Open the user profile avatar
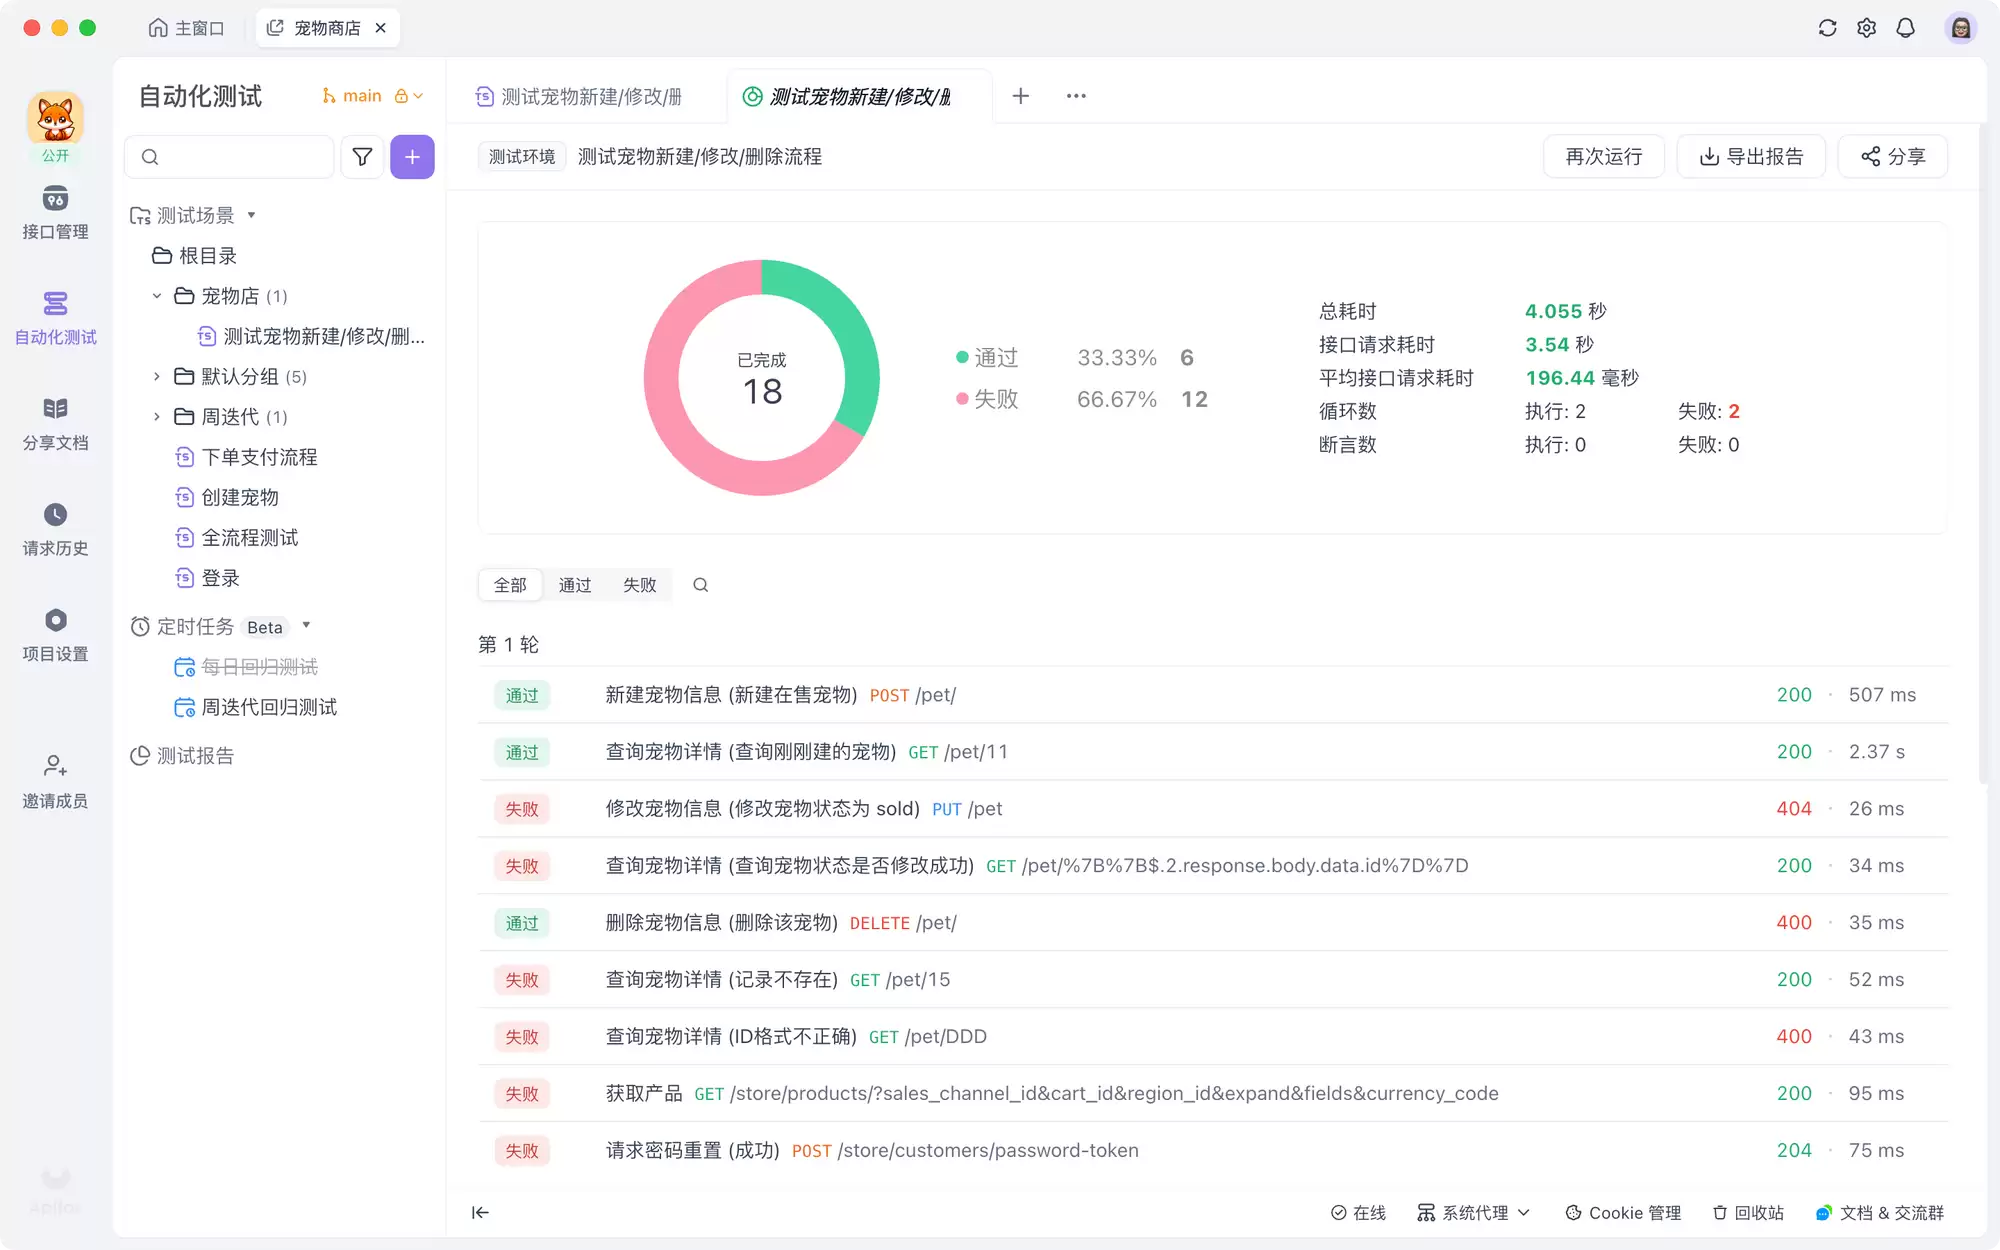This screenshot has width=2000, height=1250. click(x=1960, y=28)
